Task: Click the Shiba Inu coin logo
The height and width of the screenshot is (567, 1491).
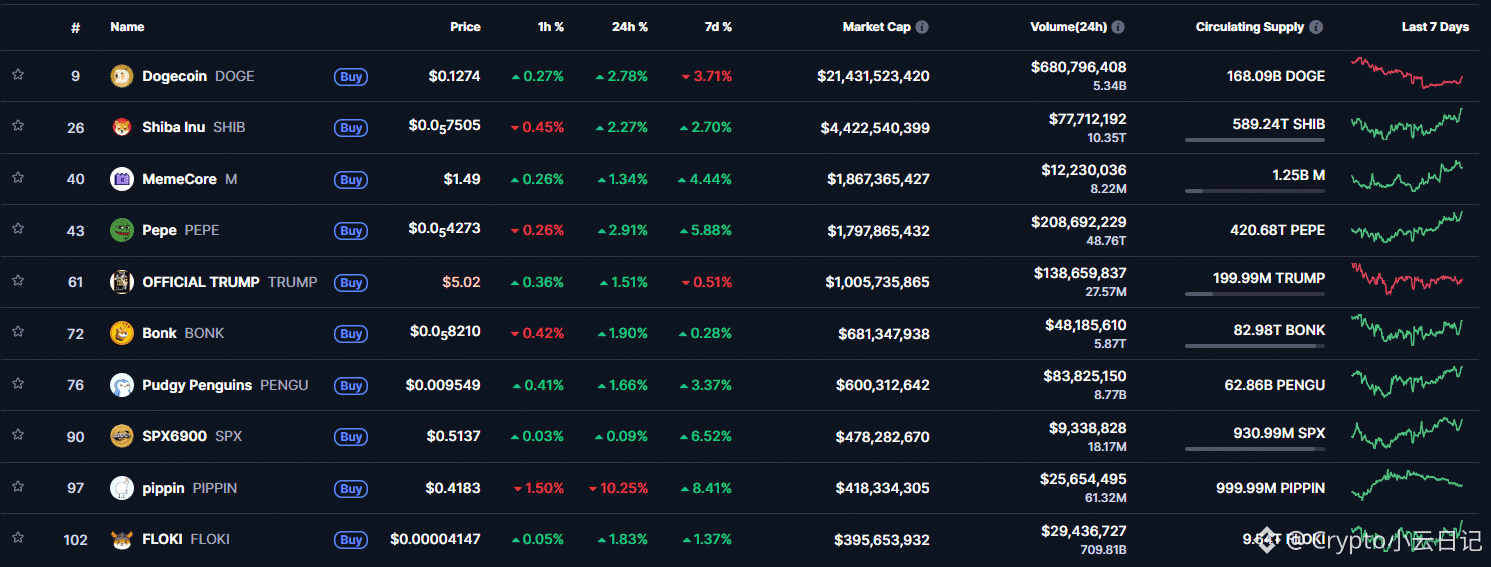Action: pyautogui.click(x=121, y=127)
